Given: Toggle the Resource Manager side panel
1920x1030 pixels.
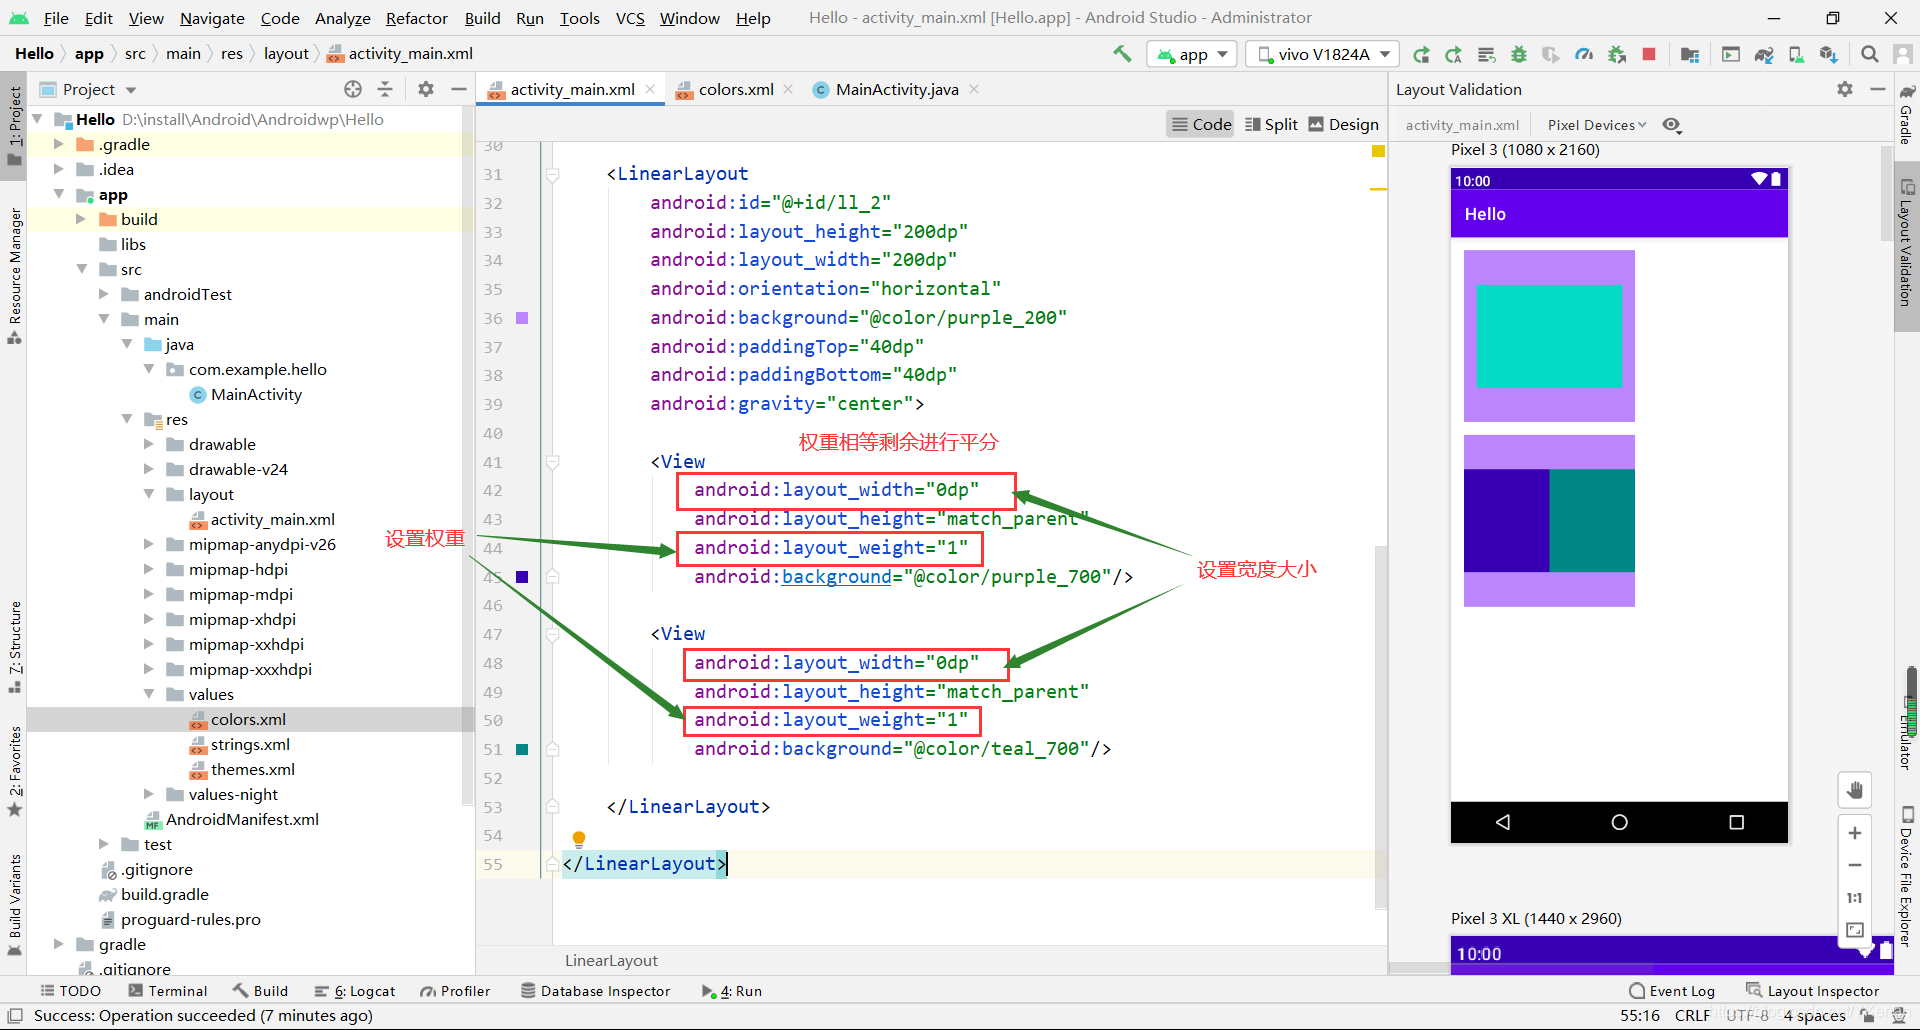Looking at the screenshot, I should click(14, 275).
